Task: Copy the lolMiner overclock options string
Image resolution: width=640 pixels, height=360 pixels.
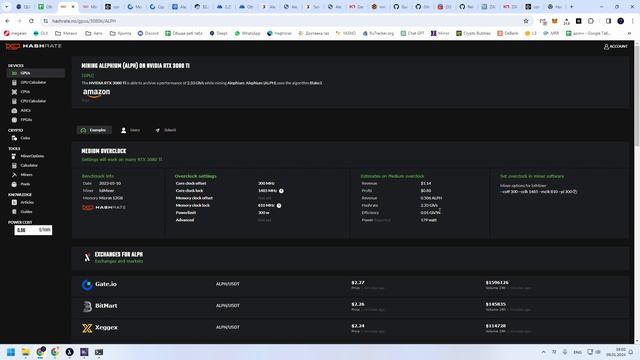Action: pos(575,191)
